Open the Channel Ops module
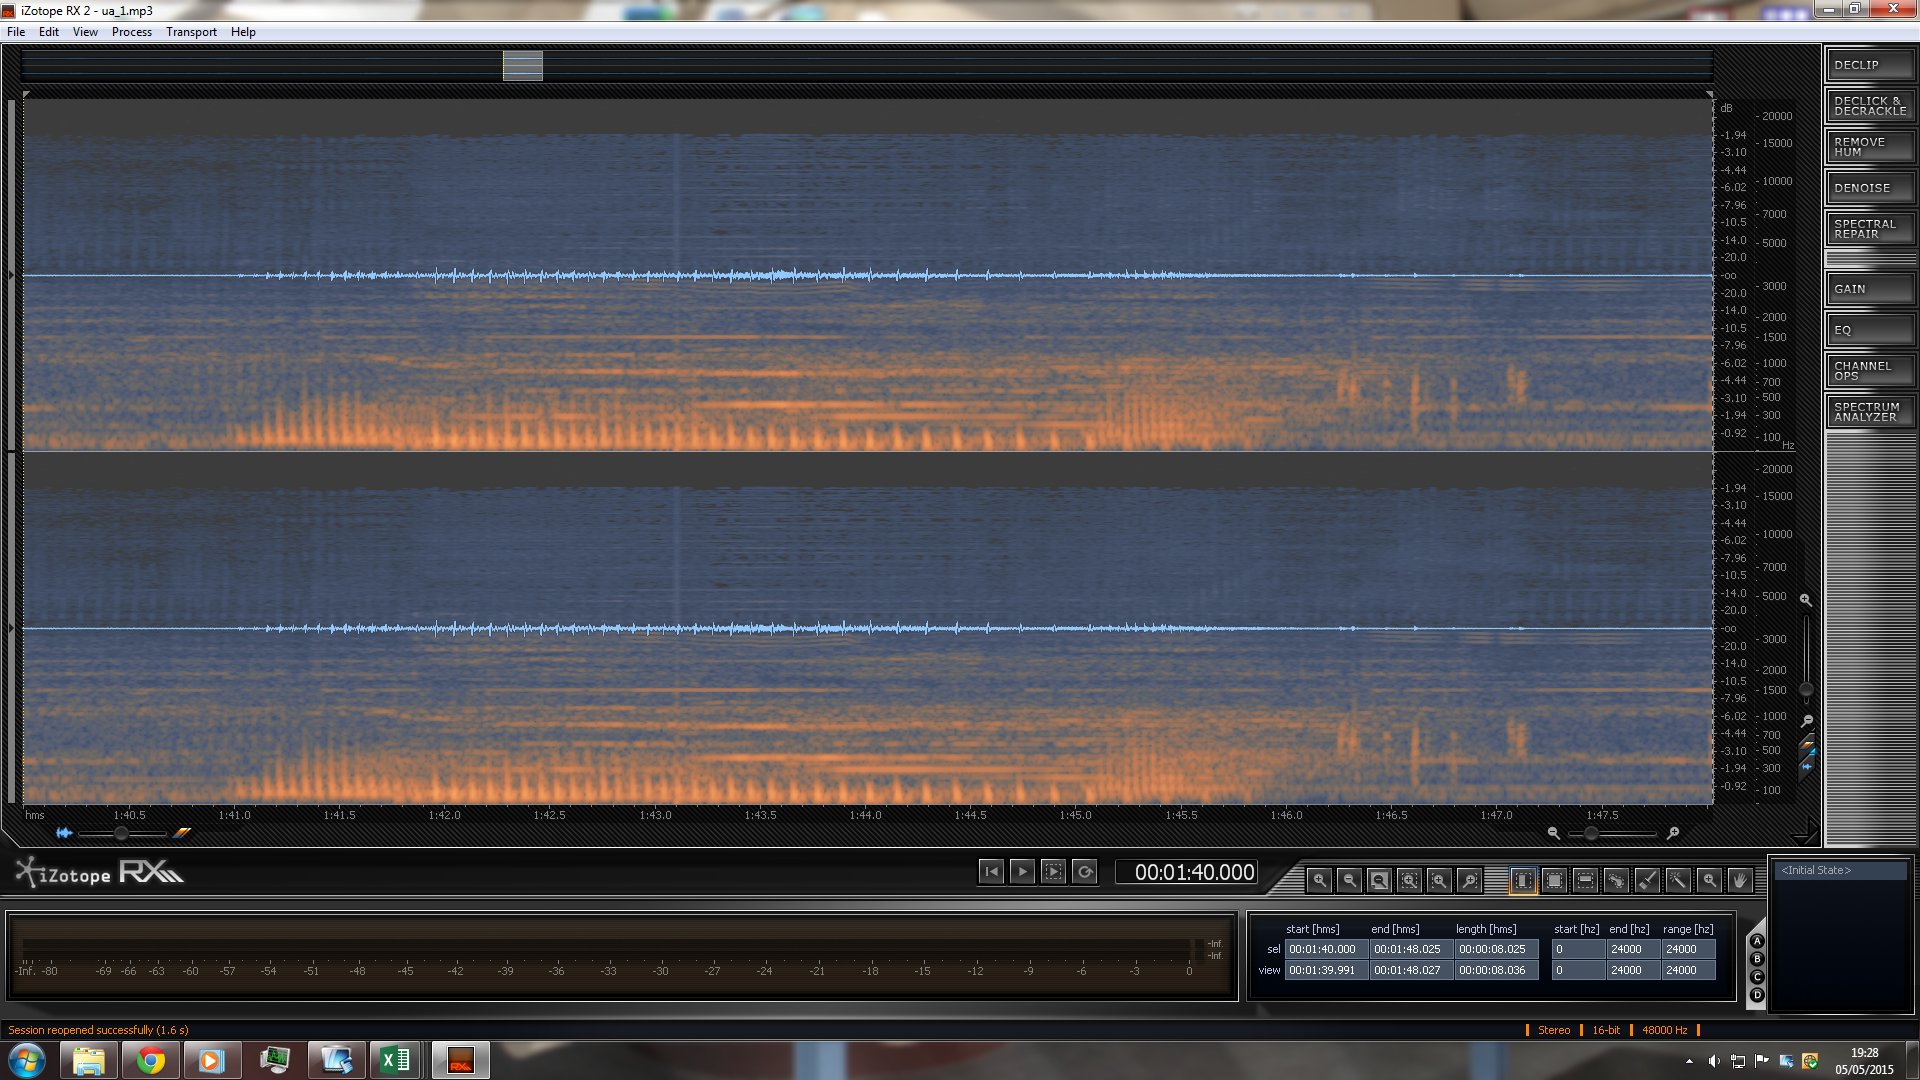The height and width of the screenshot is (1080, 1920). tap(1870, 371)
